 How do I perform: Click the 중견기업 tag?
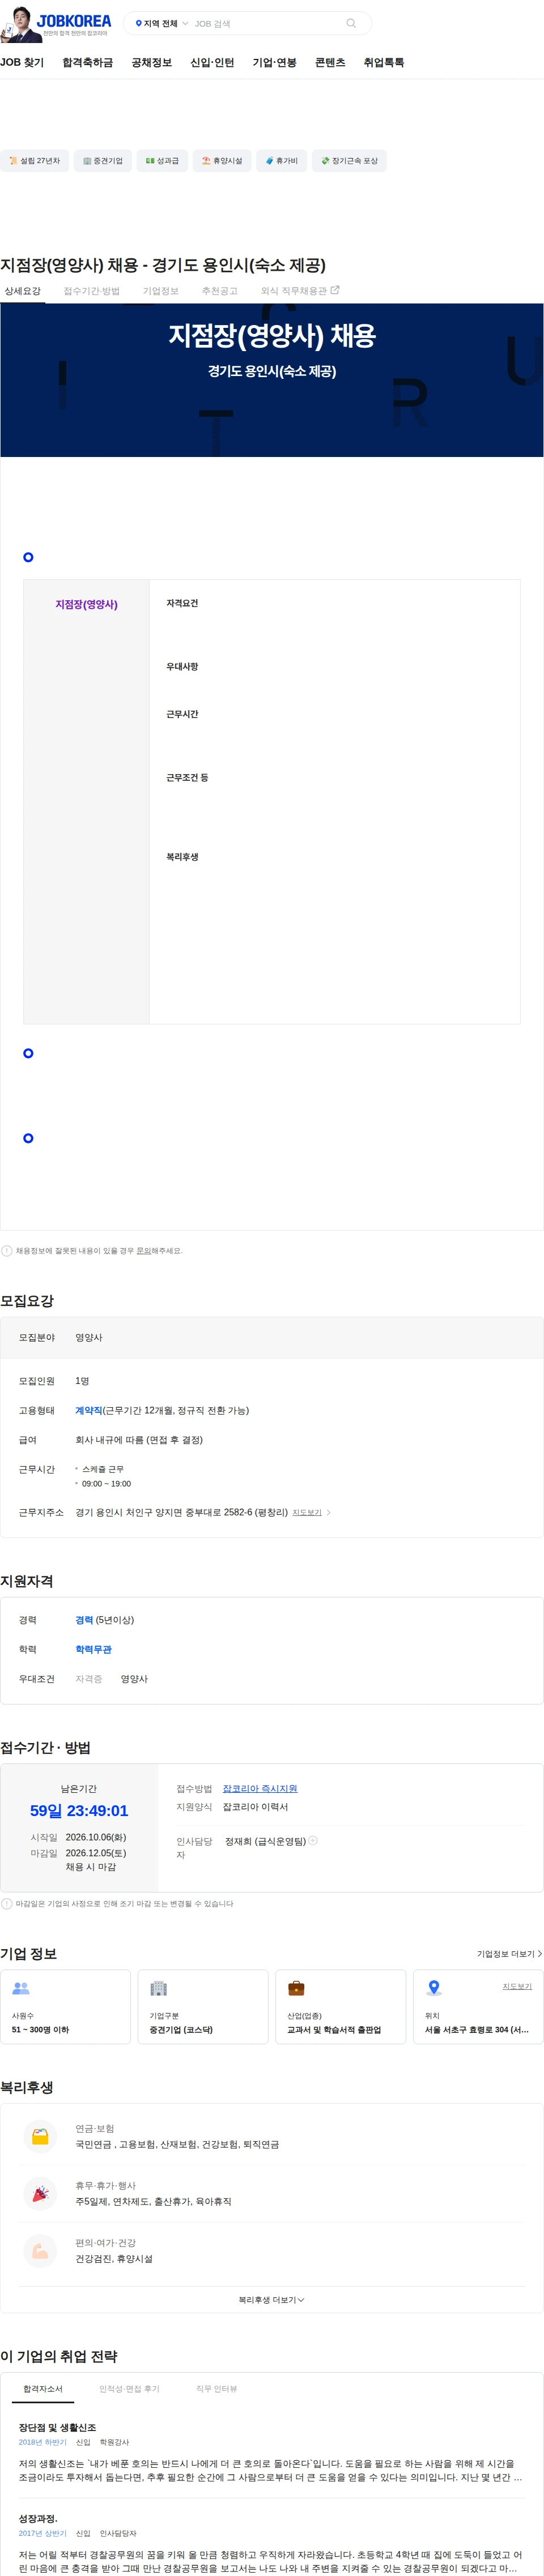pos(103,161)
